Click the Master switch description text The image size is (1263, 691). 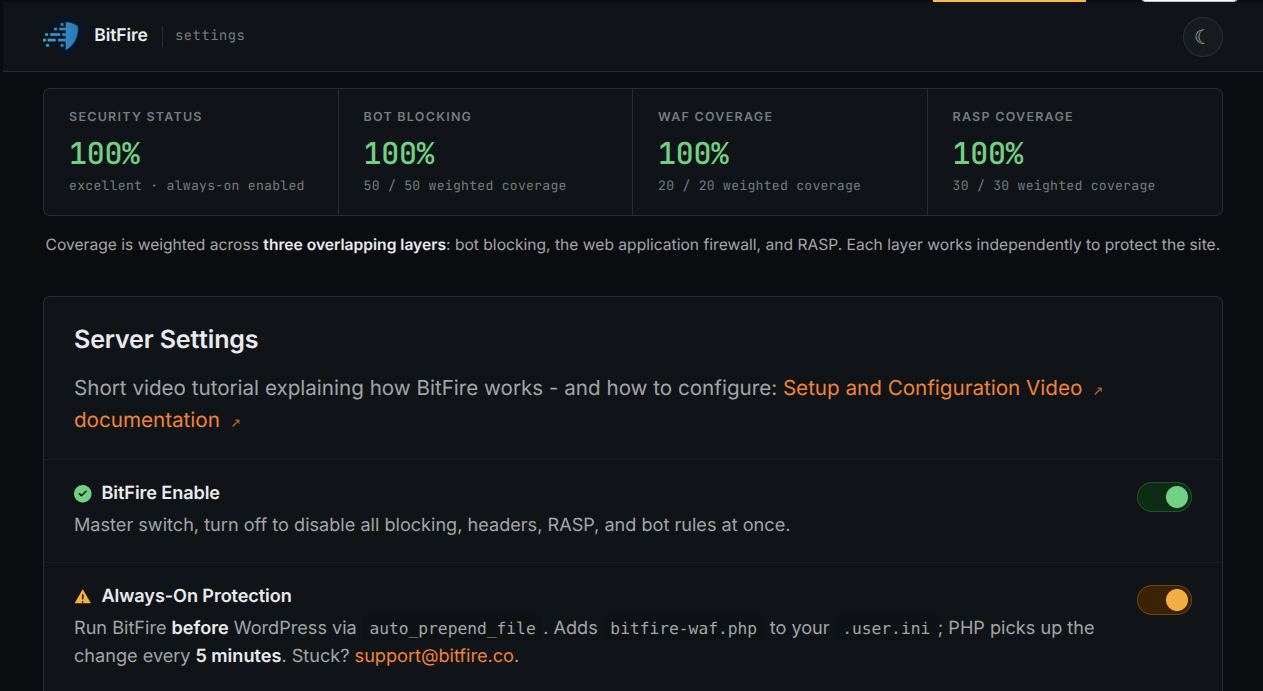(x=432, y=525)
